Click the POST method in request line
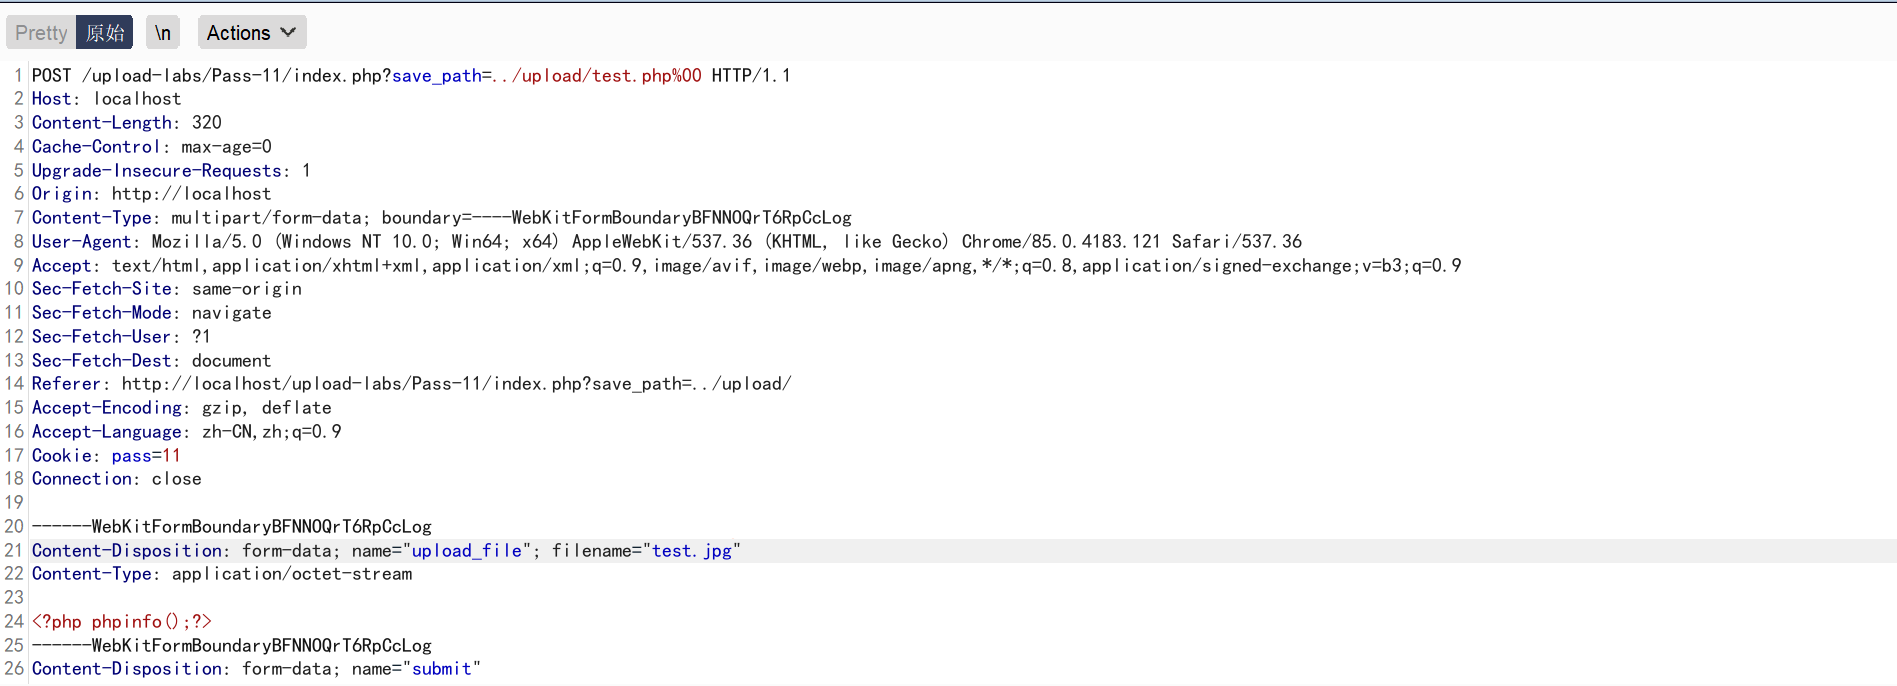Viewport: 1897px width, 686px height. (51, 76)
